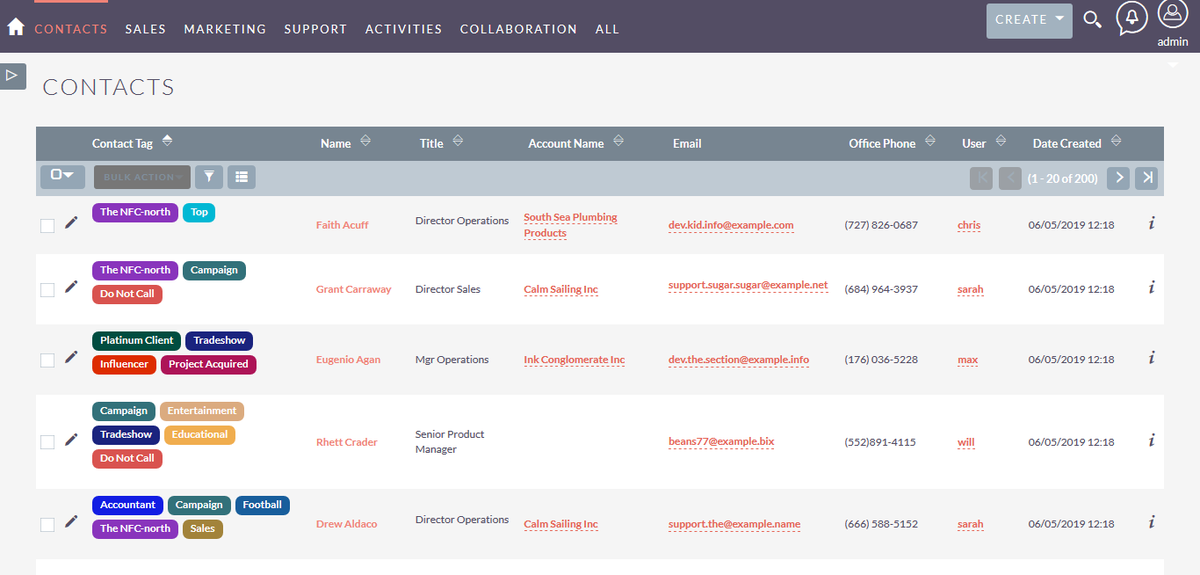
Task: Open Rhett Crader contact record
Action: point(347,442)
